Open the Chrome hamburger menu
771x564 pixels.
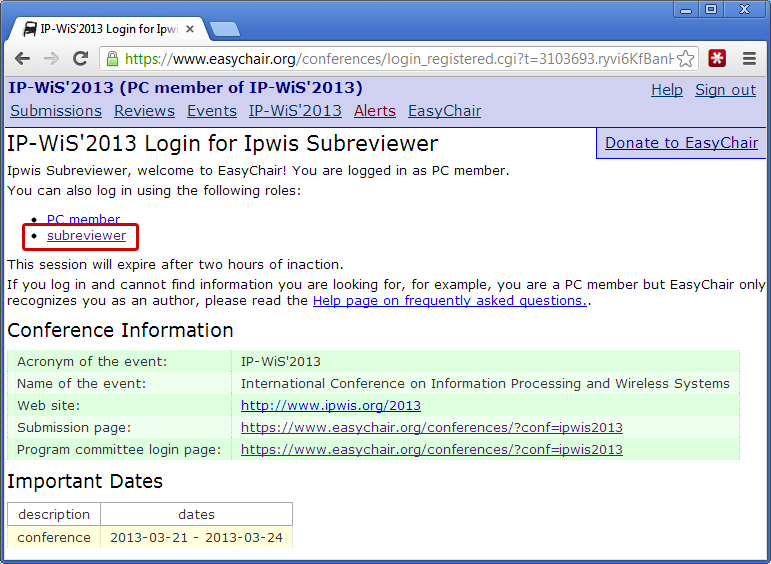(749, 58)
